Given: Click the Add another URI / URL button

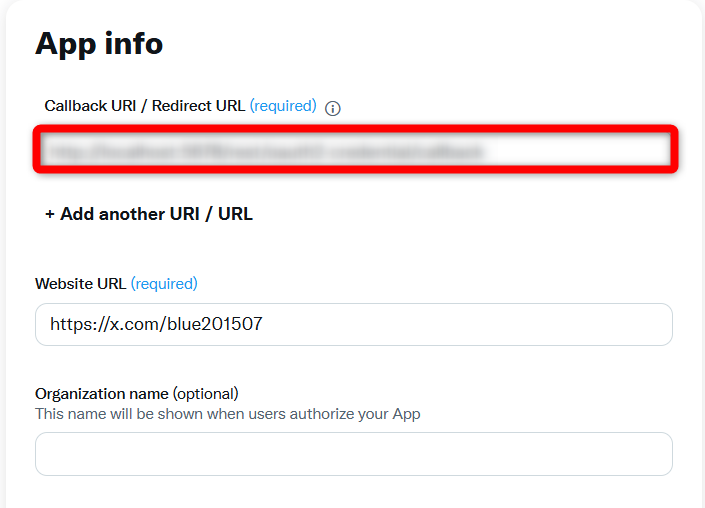Looking at the screenshot, I should pyautogui.click(x=149, y=214).
